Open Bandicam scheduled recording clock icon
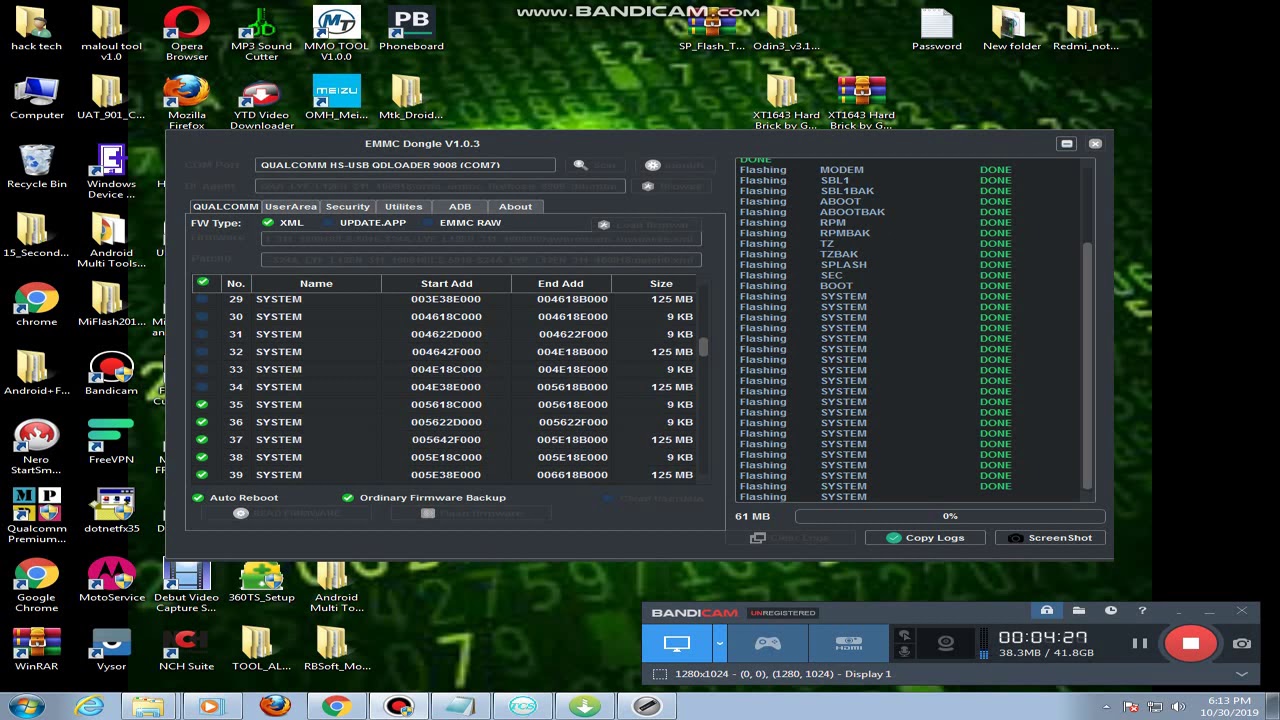Image resolution: width=1280 pixels, height=720 pixels. pyautogui.click(x=1110, y=611)
